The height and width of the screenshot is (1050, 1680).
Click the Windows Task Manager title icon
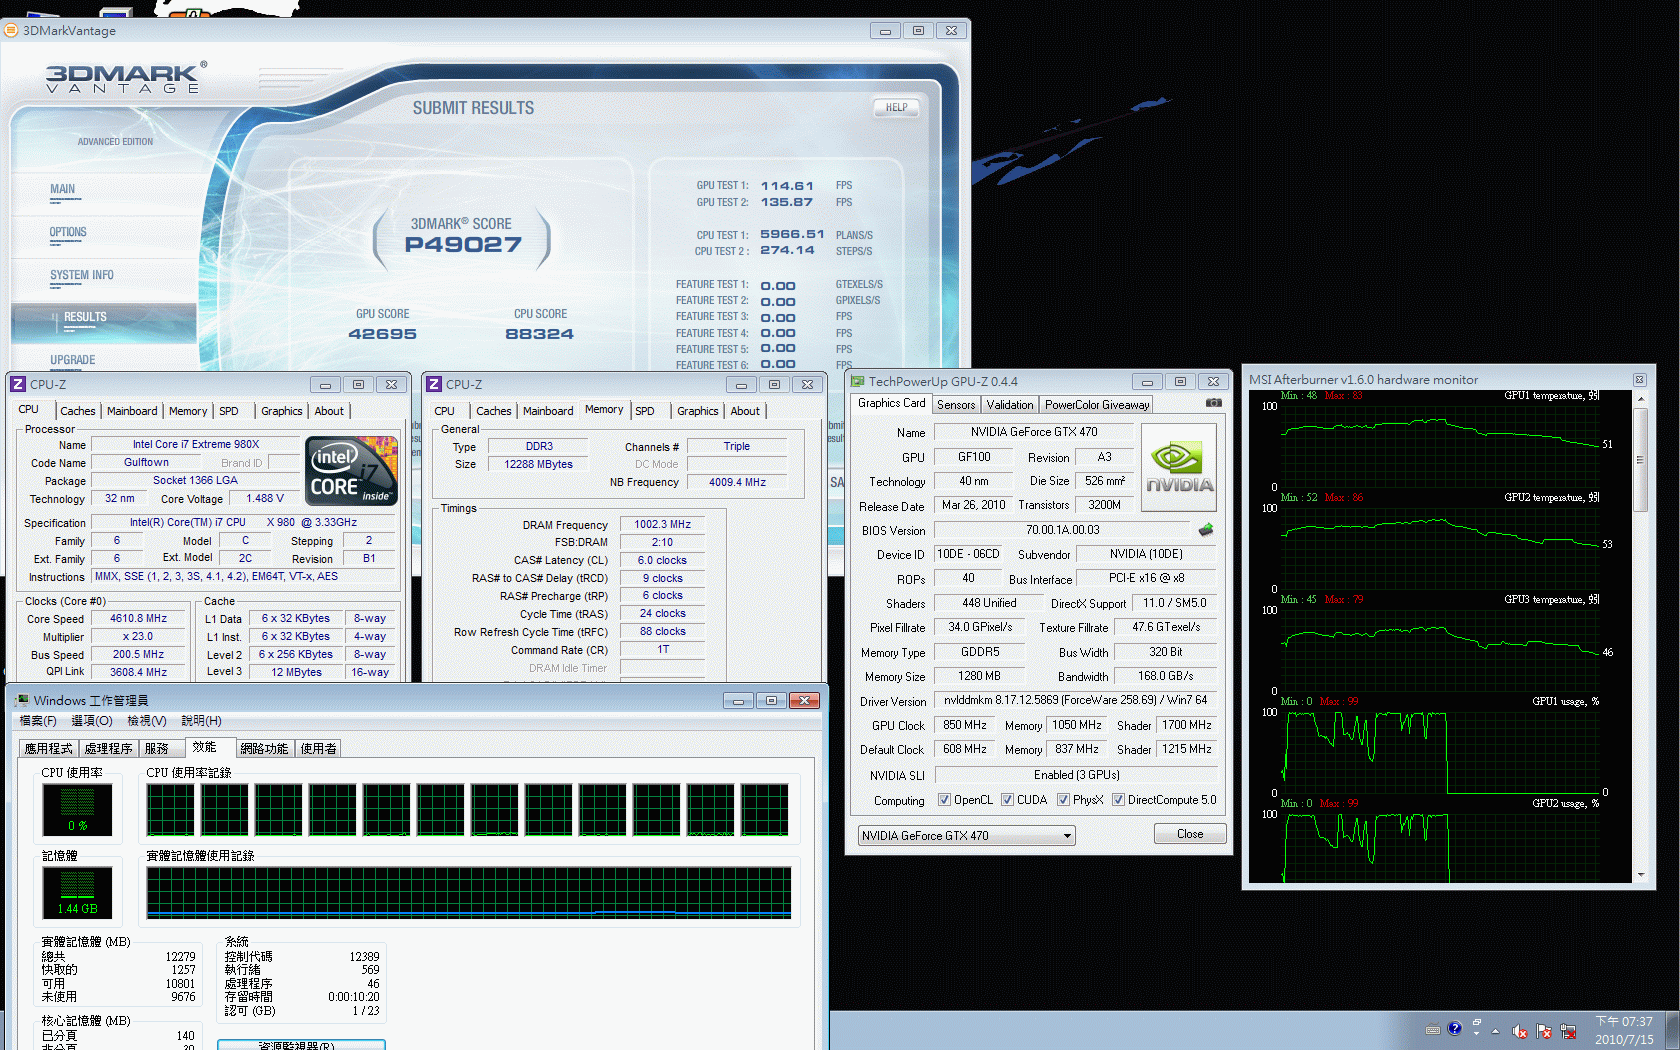[21, 700]
